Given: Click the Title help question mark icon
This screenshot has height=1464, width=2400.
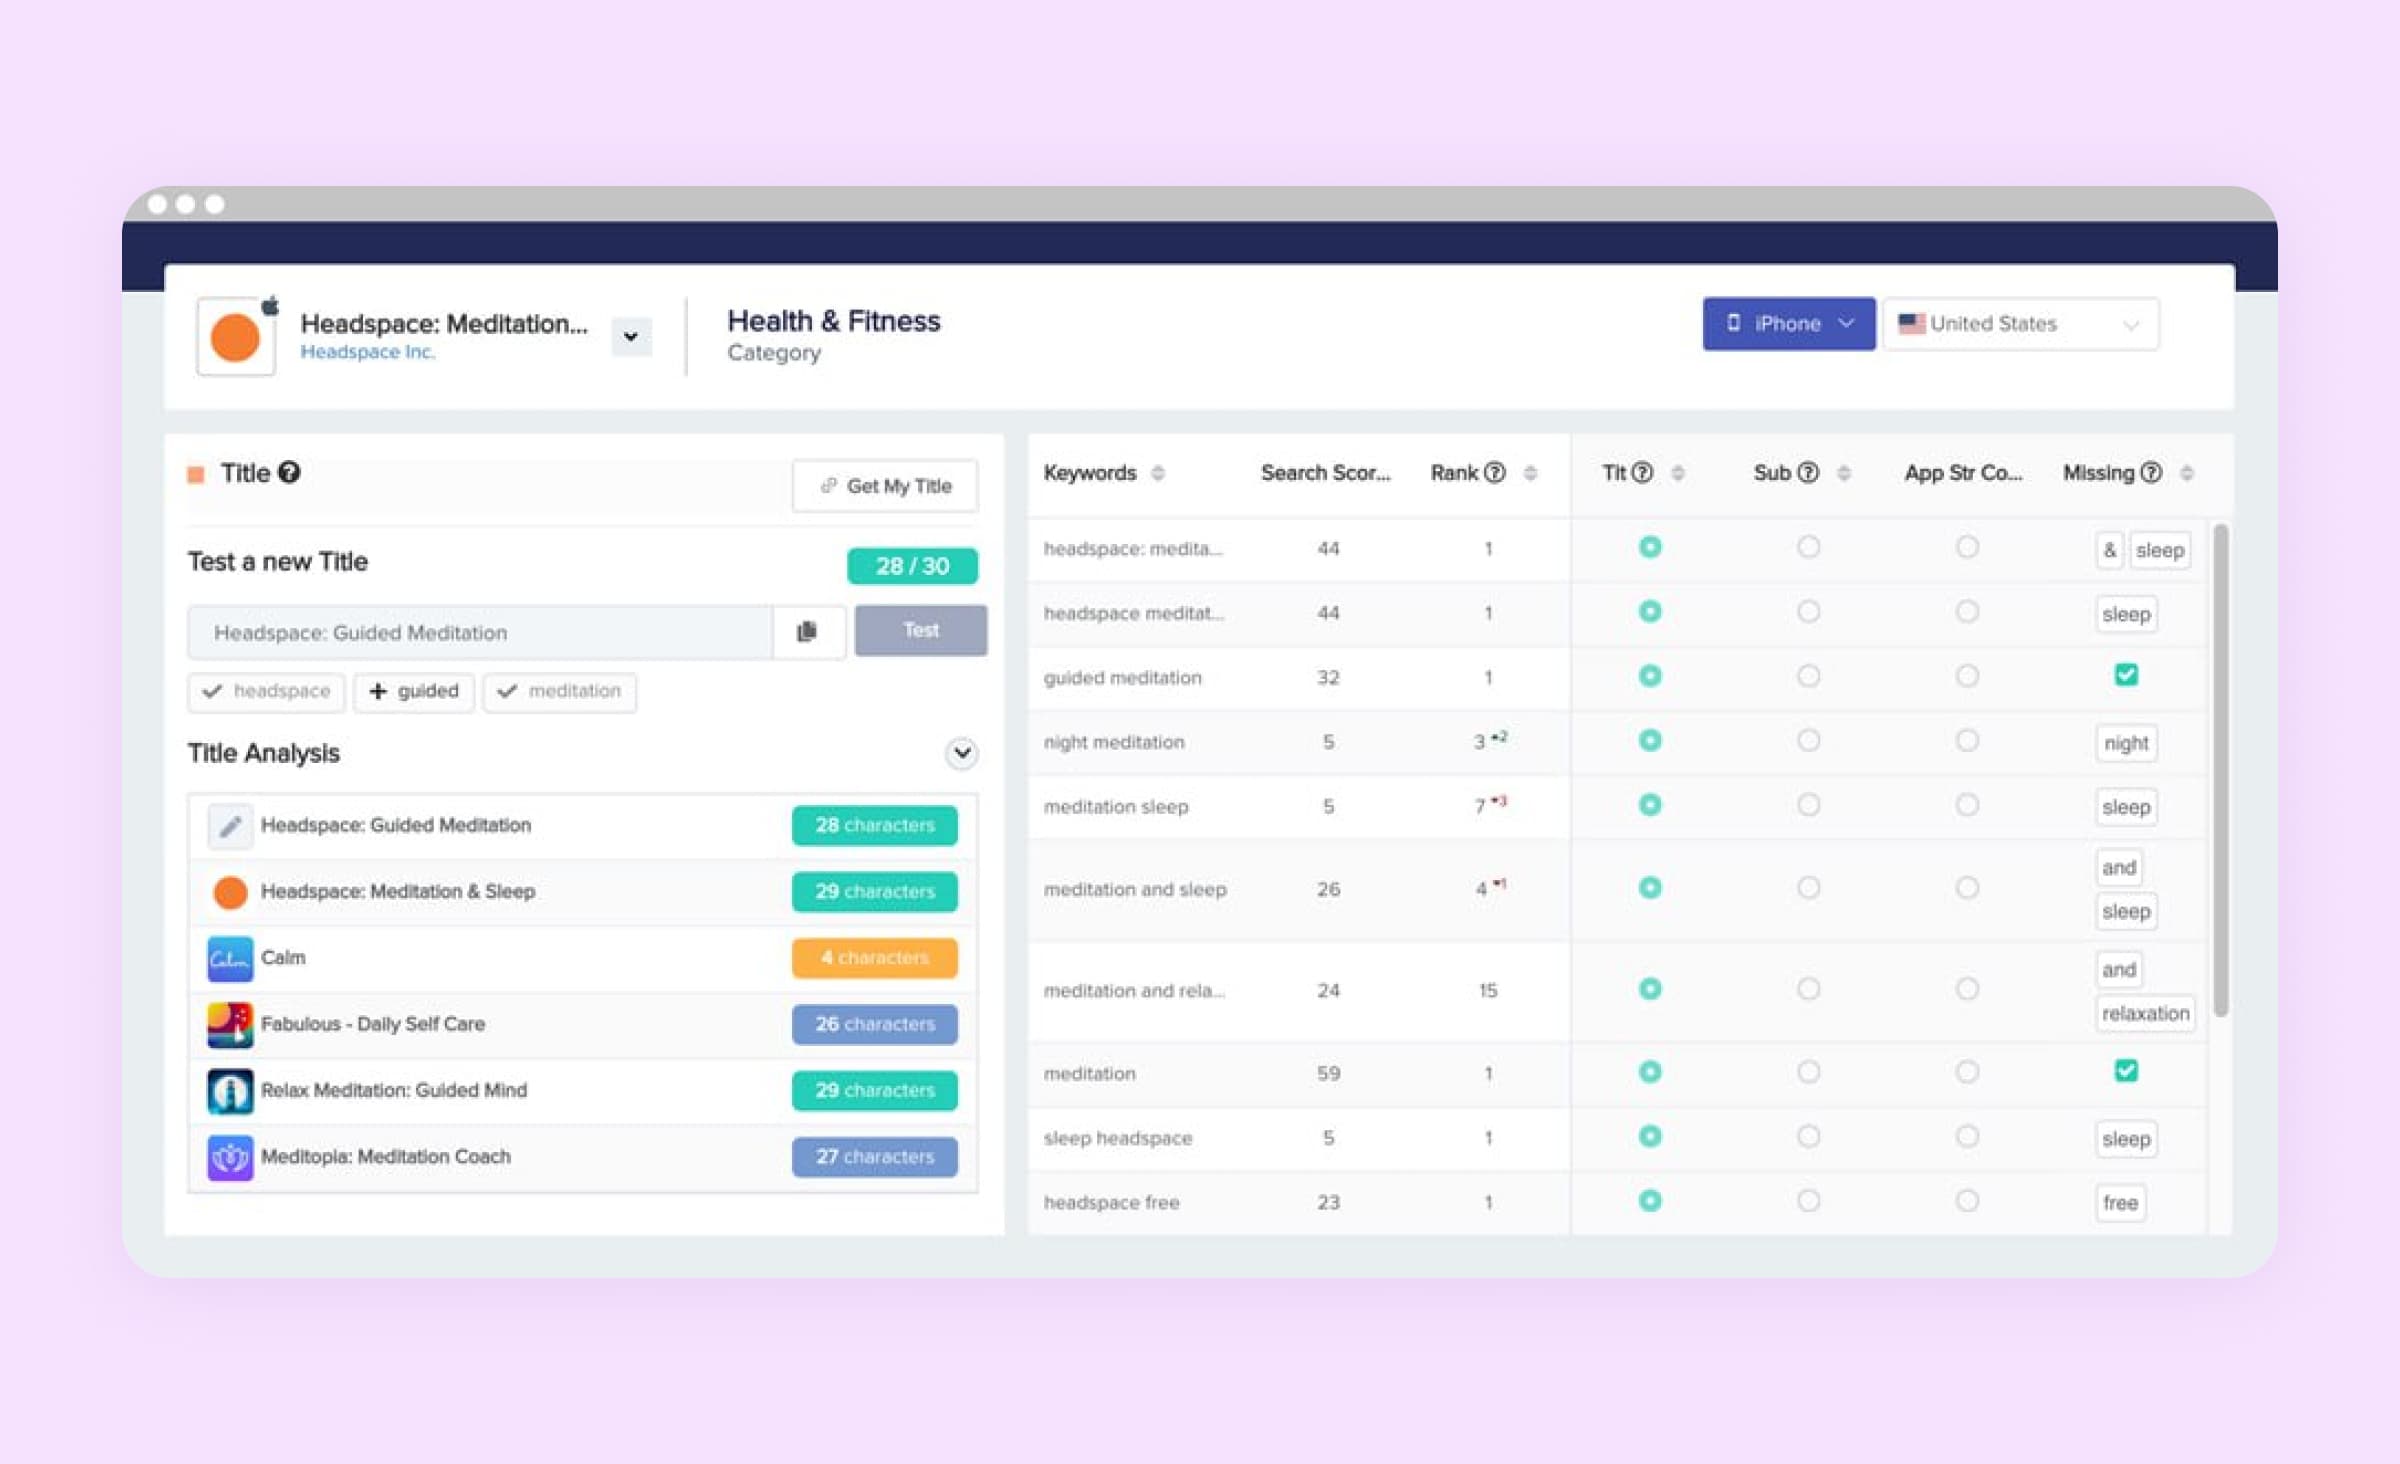Looking at the screenshot, I should 289,472.
